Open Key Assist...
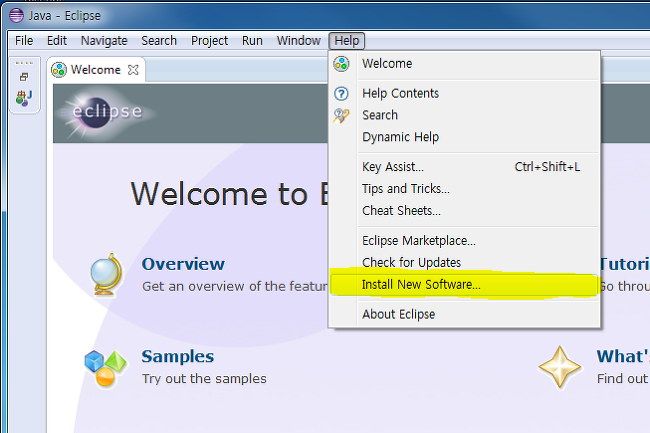Viewport: 650px width, 433px height. pyautogui.click(x=464, y=167)
